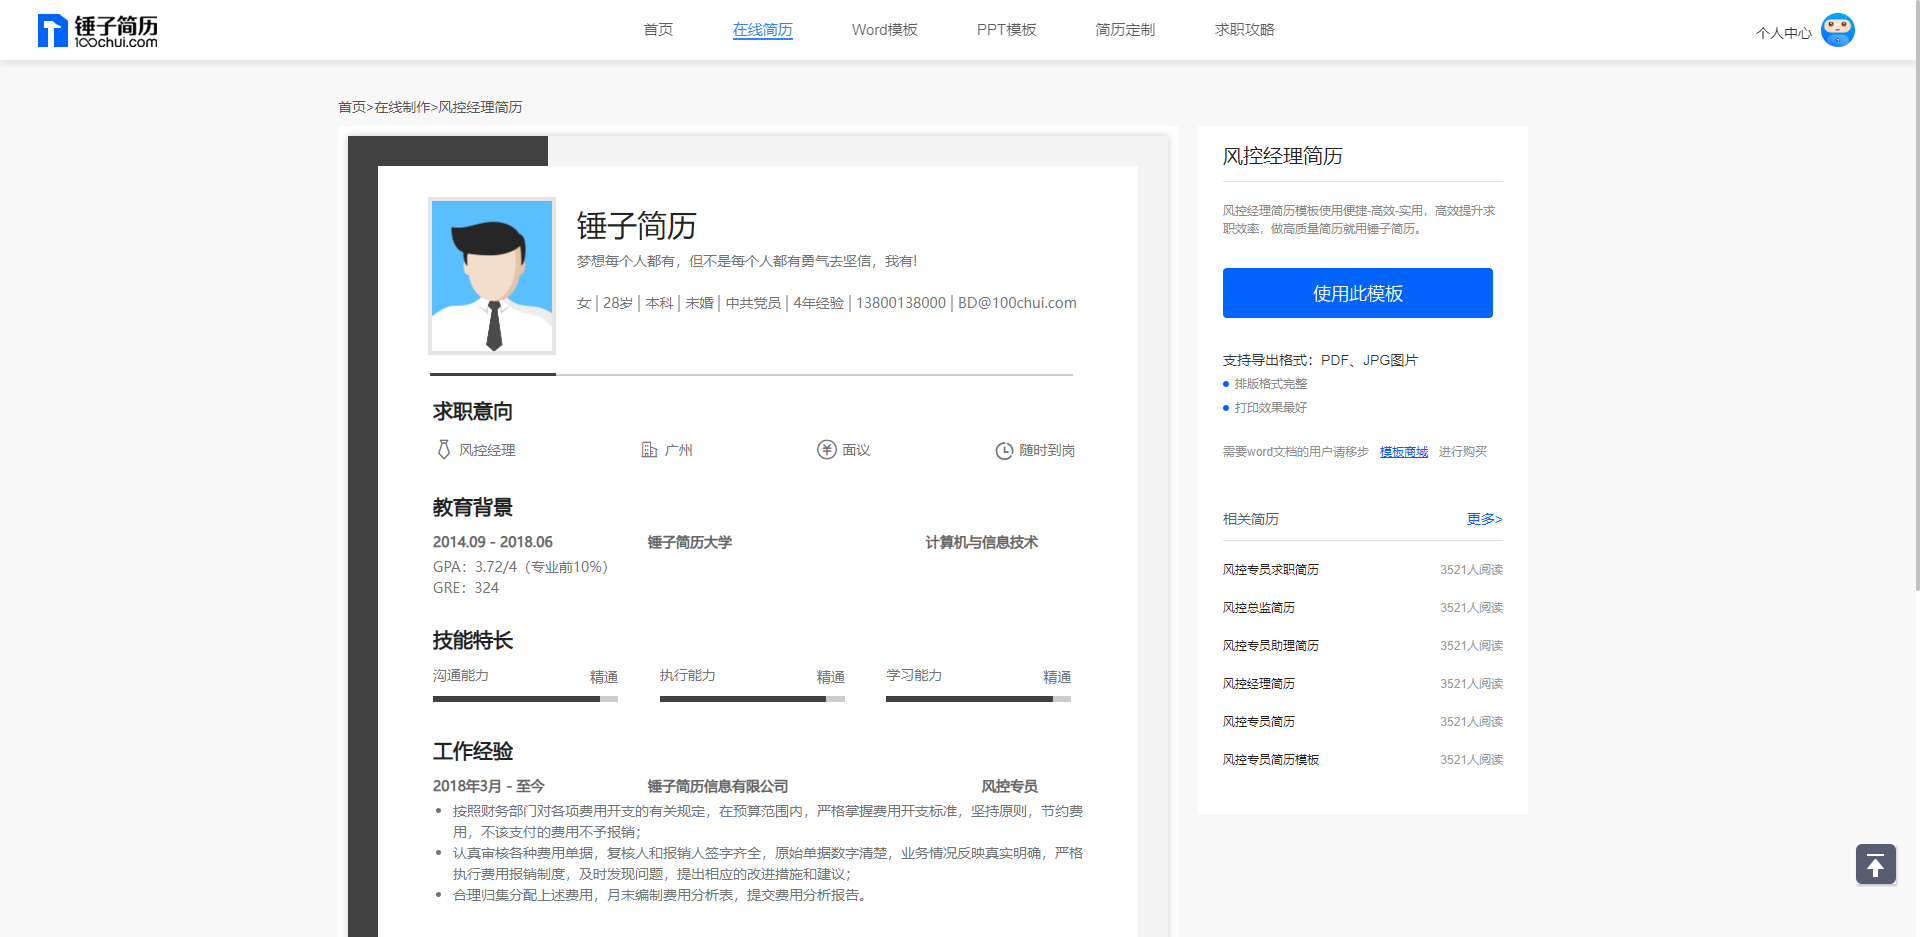Click the 使用此模板 button
The image size is (1920, 937).
(x=1357, y=293)
